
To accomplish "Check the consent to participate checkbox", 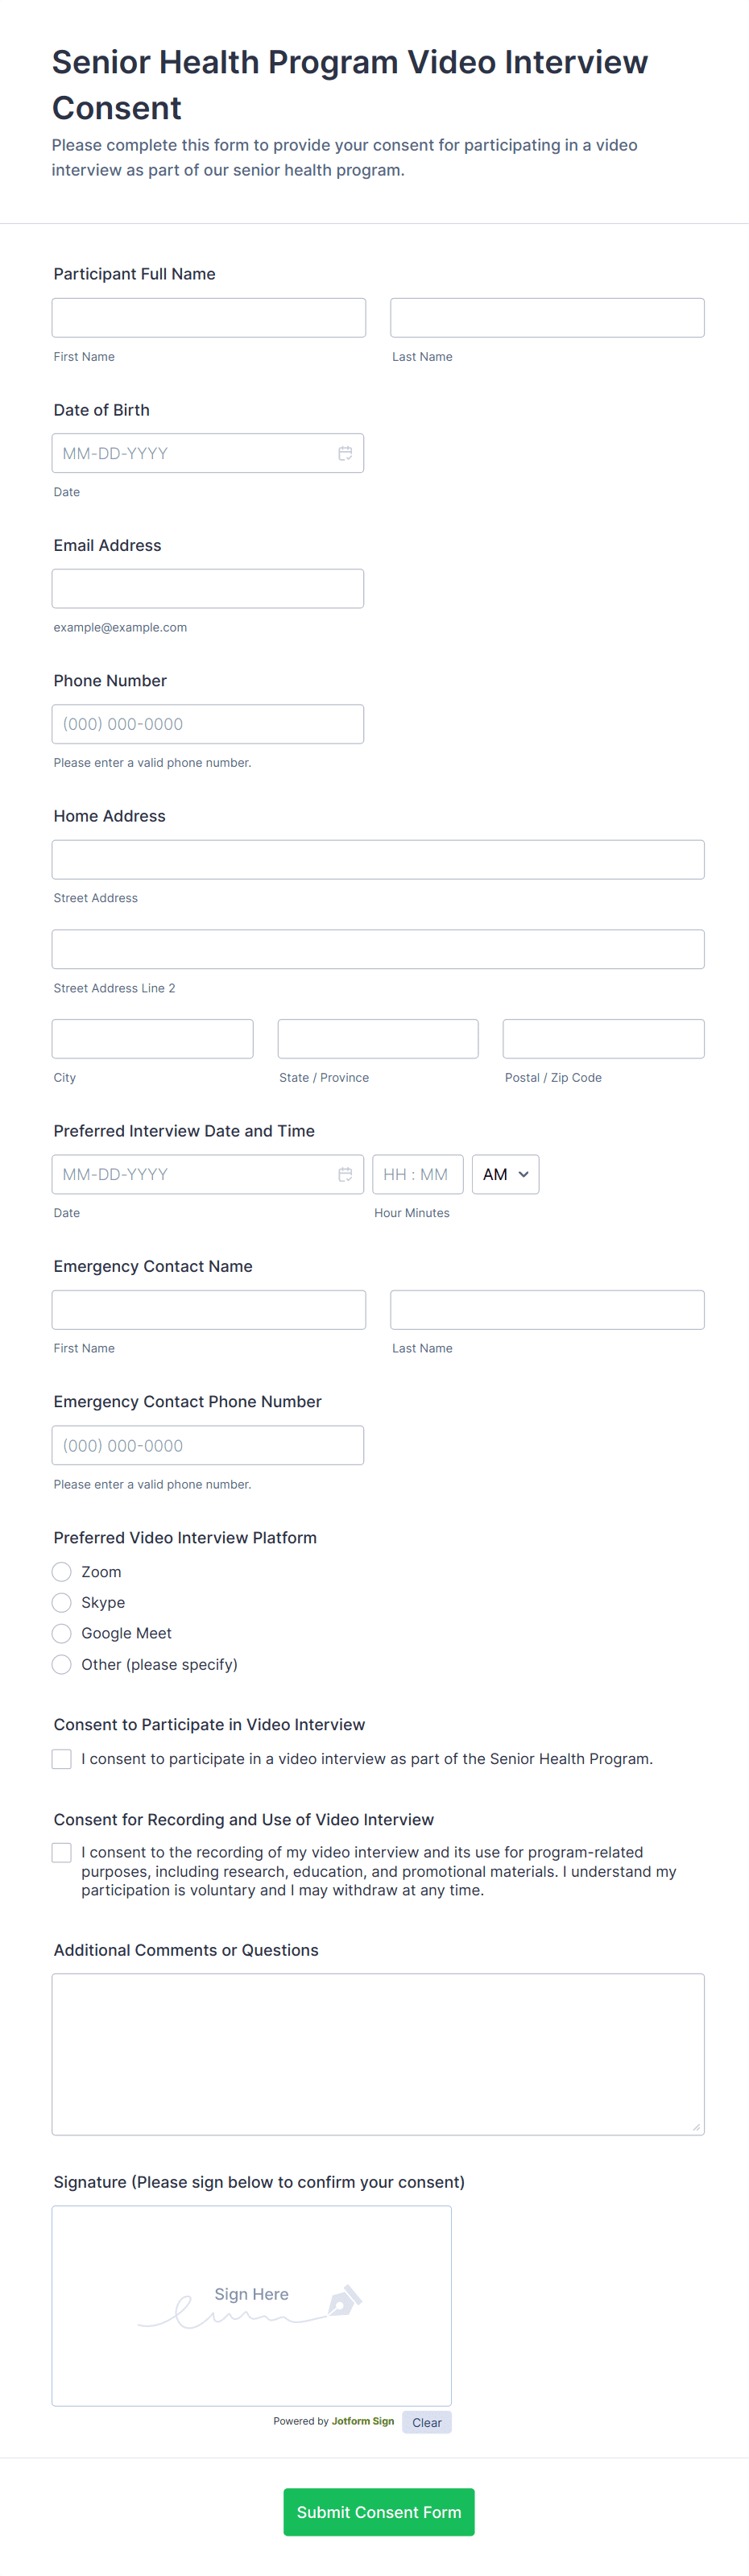I will 61,1758.
